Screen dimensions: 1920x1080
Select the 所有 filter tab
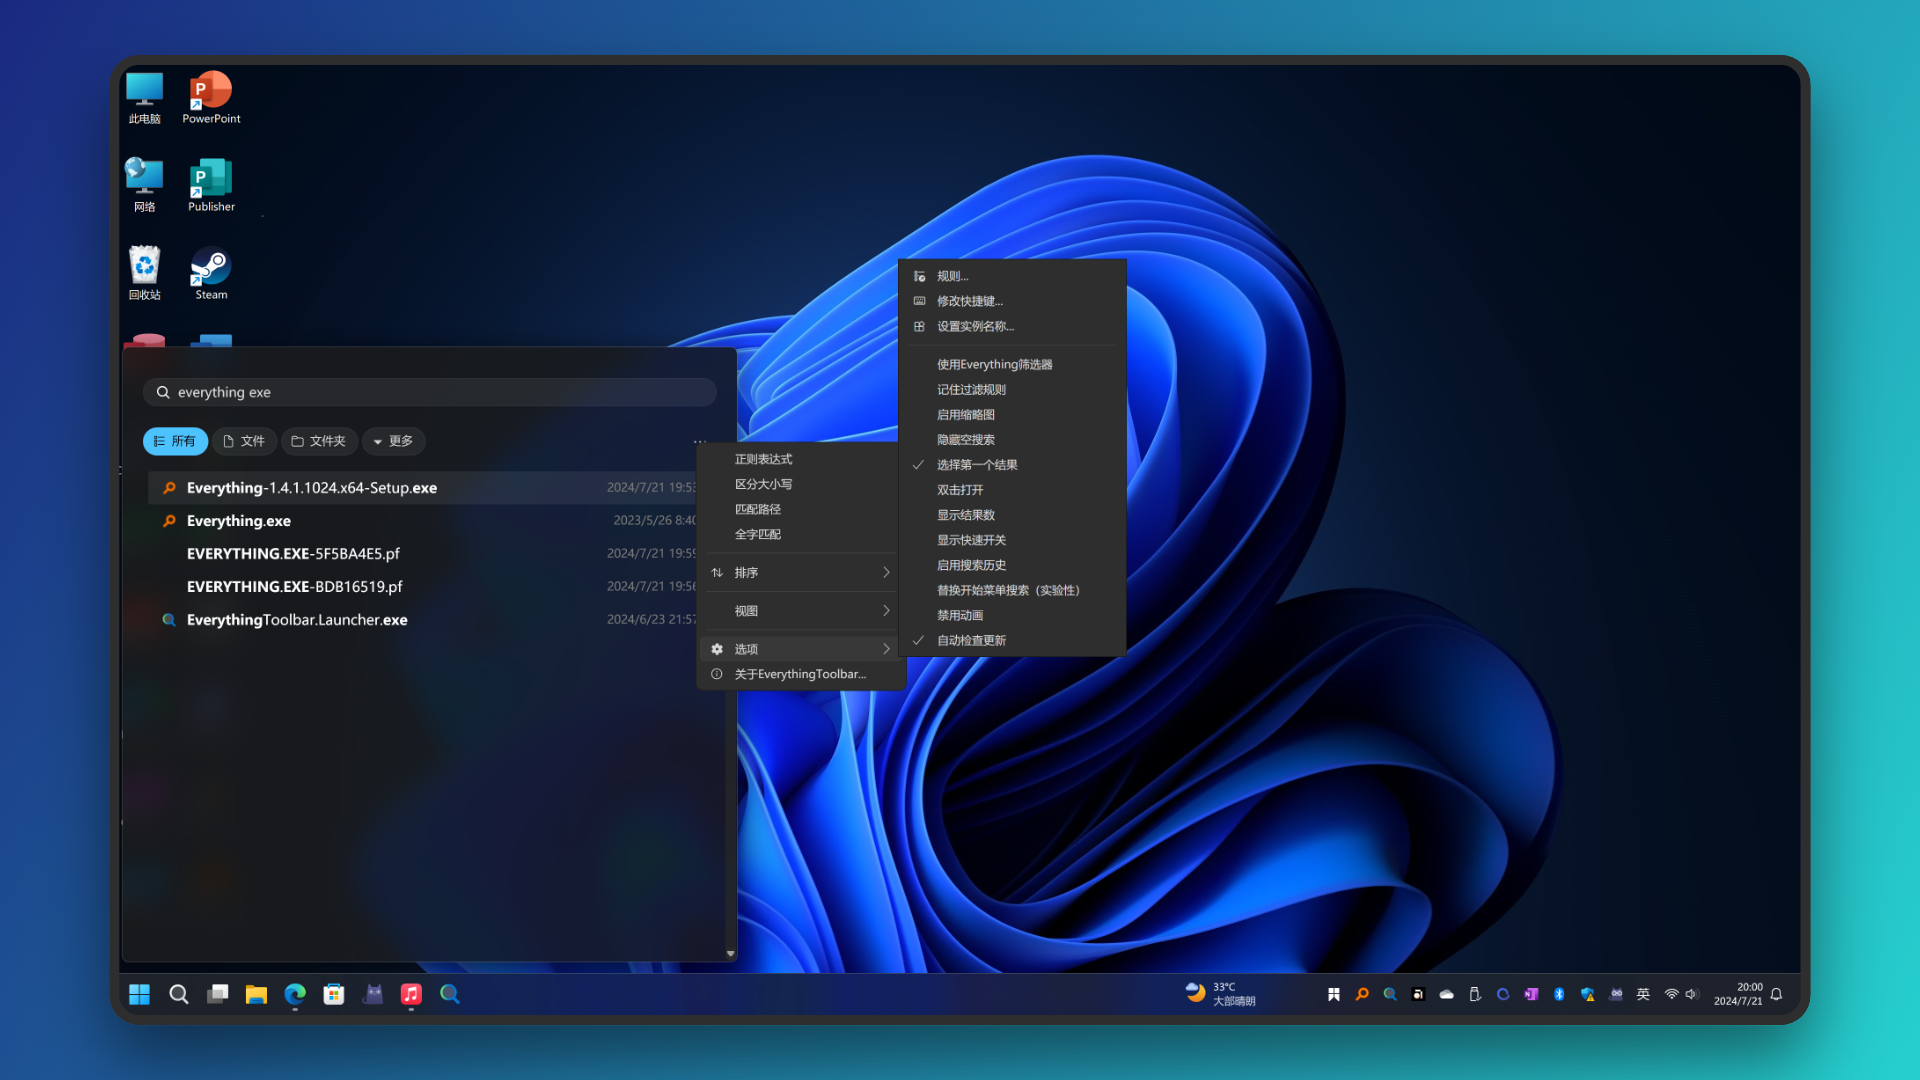175,441
